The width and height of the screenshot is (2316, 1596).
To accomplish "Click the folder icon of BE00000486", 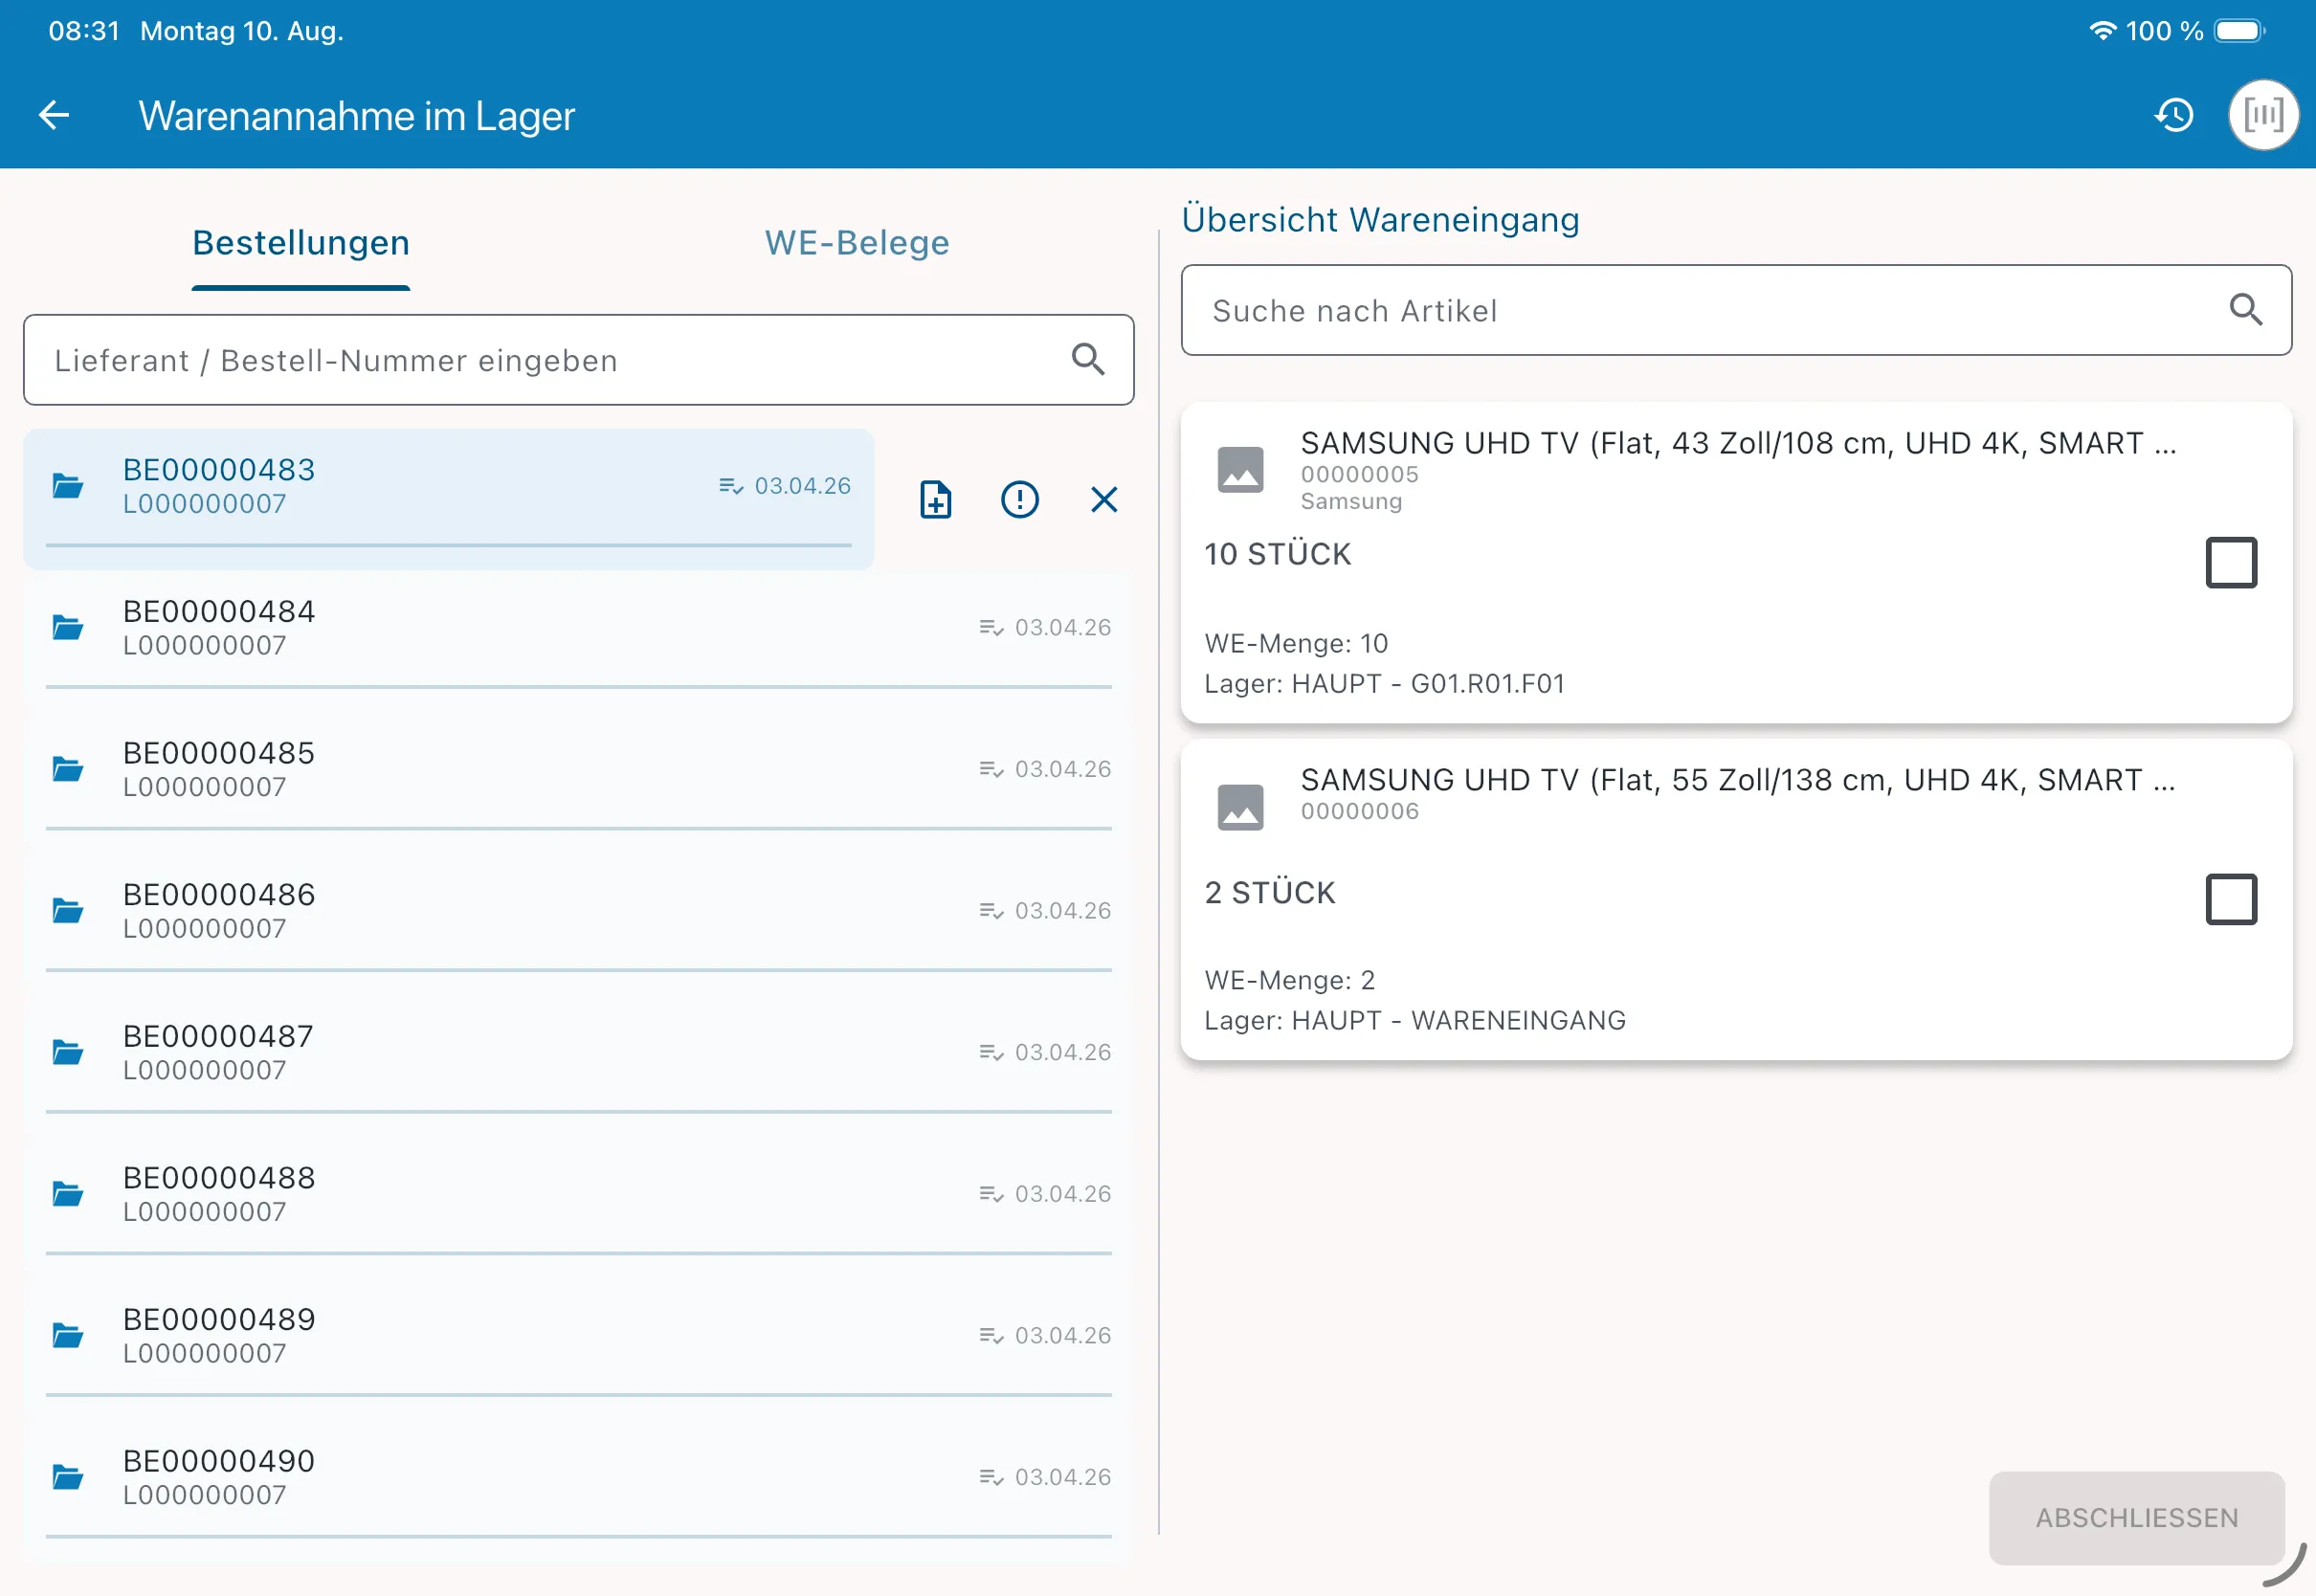I will (x=68, y=911).
